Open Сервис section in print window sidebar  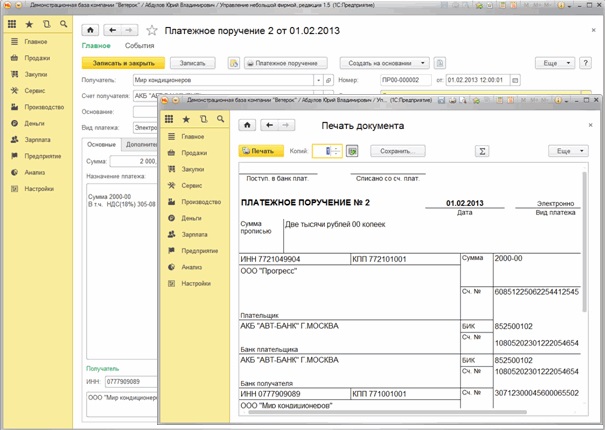click(192, 186)
